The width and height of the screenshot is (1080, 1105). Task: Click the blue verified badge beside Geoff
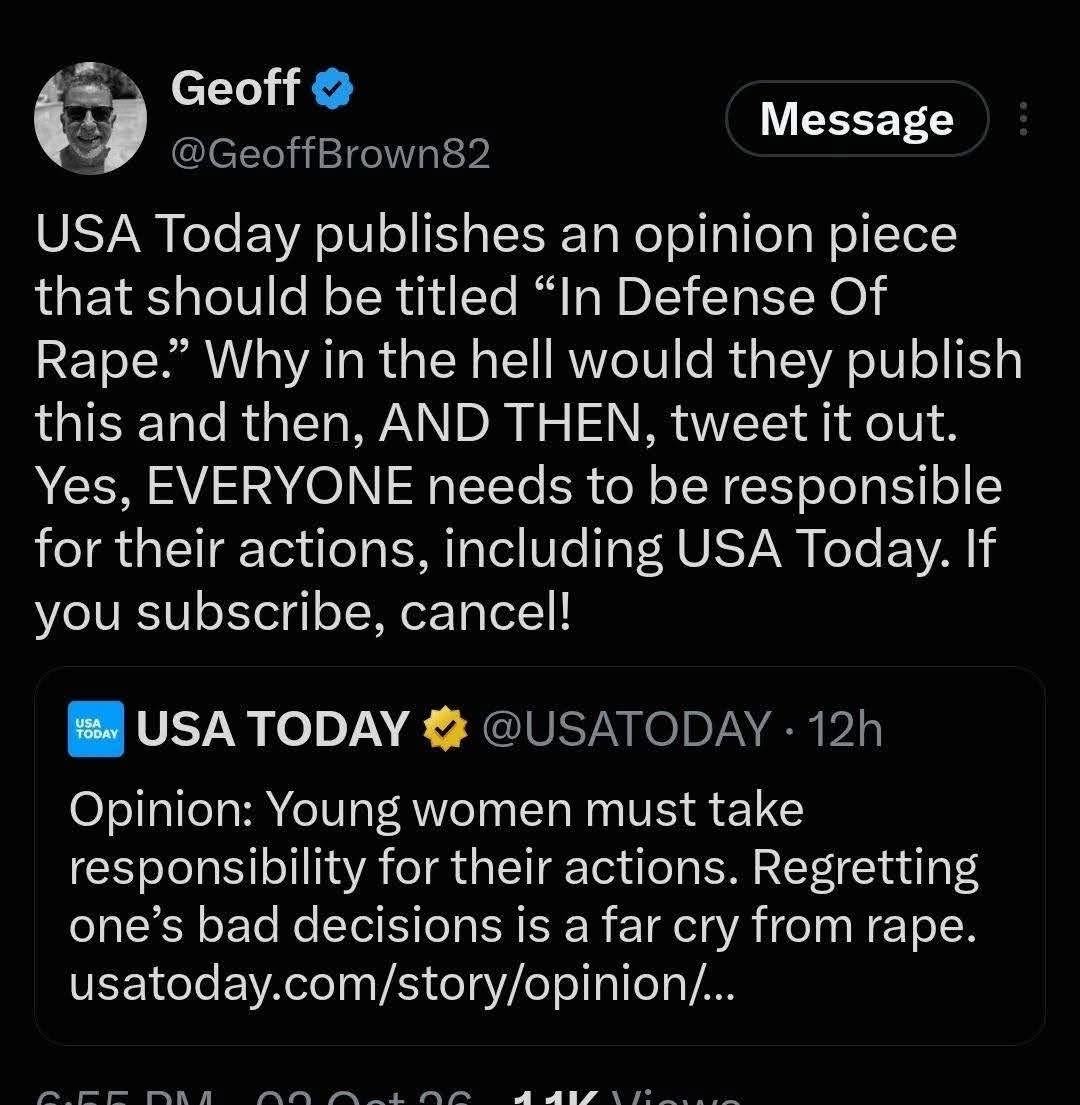pos(332,89)
